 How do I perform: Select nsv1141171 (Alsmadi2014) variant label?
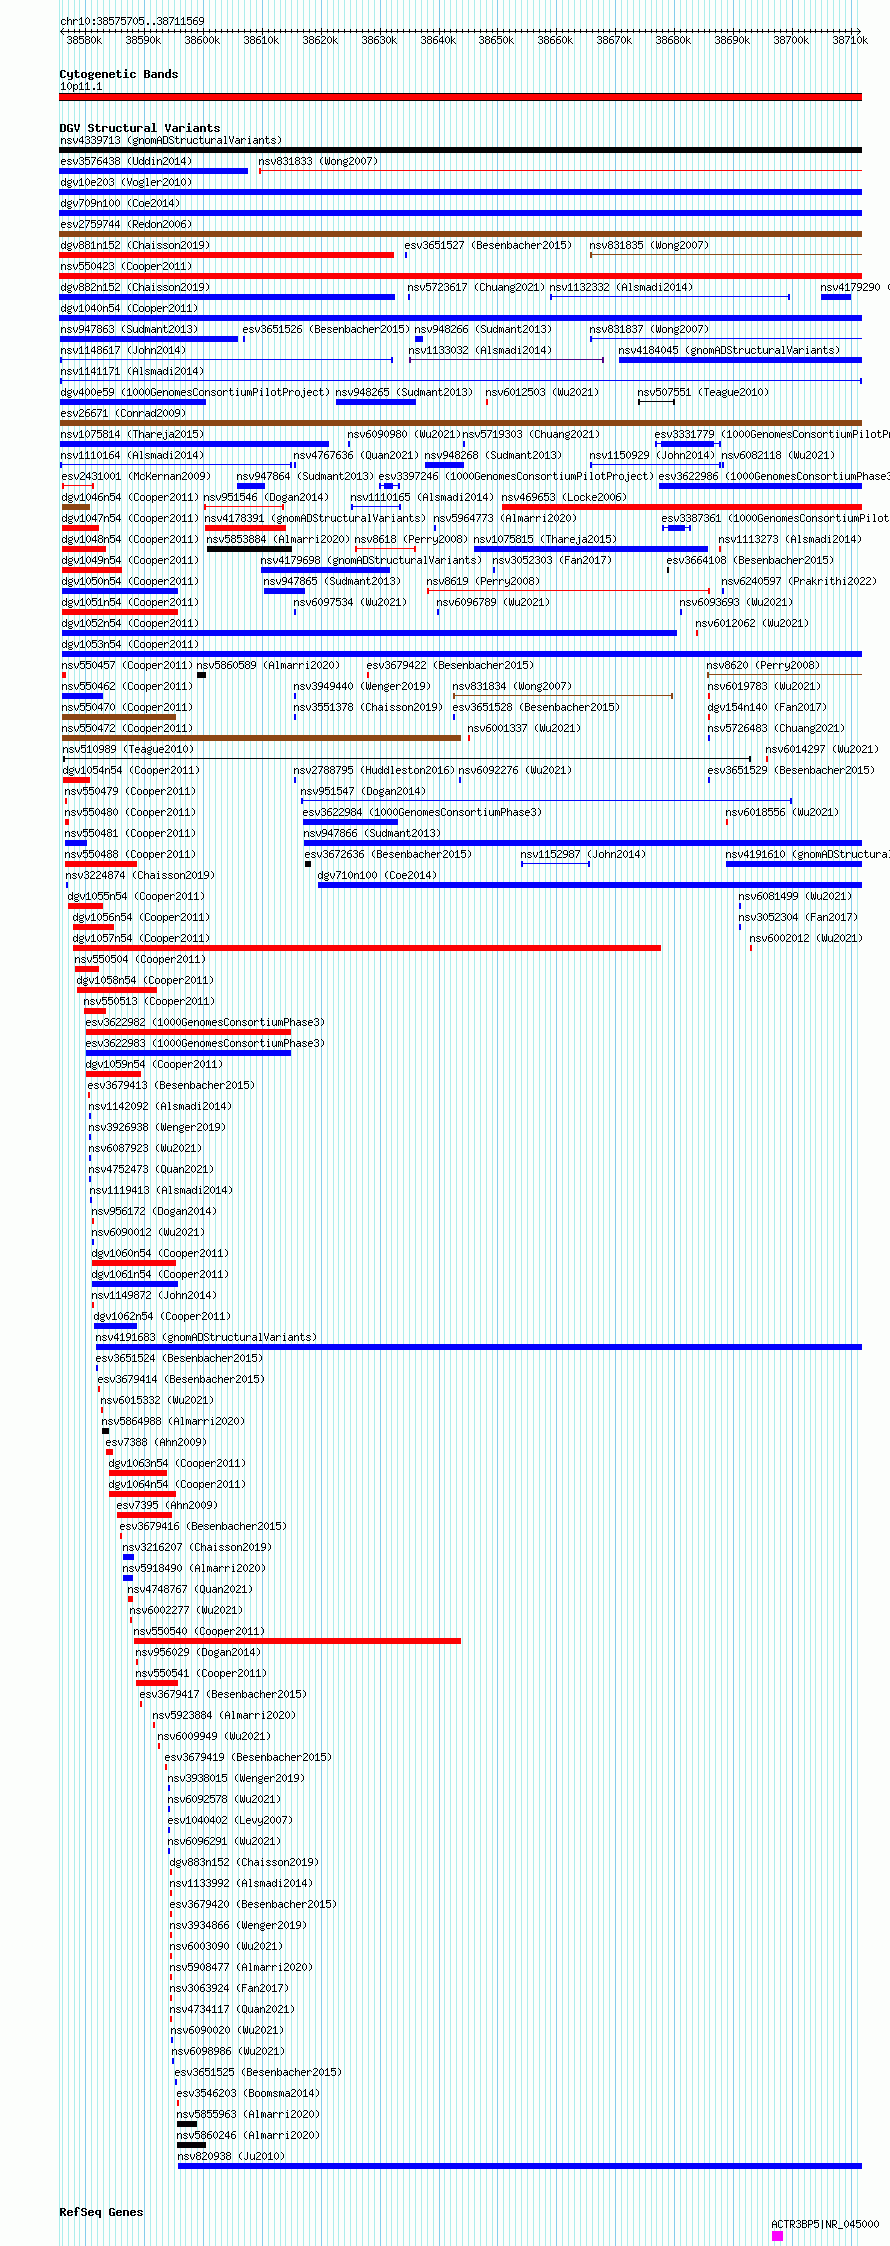(132, 371)
